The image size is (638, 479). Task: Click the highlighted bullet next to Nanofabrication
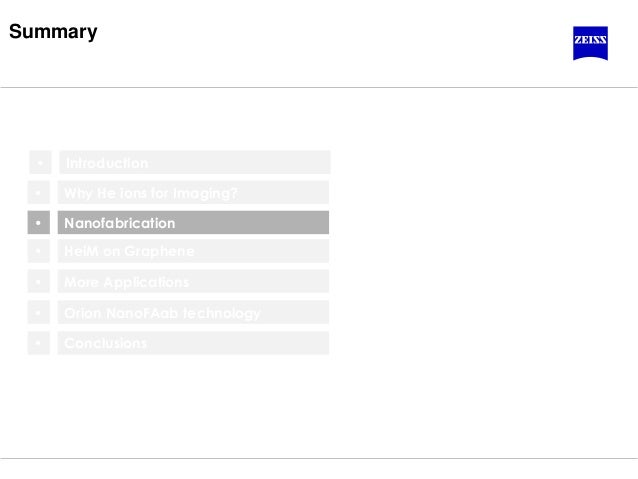tap(39, 223)
